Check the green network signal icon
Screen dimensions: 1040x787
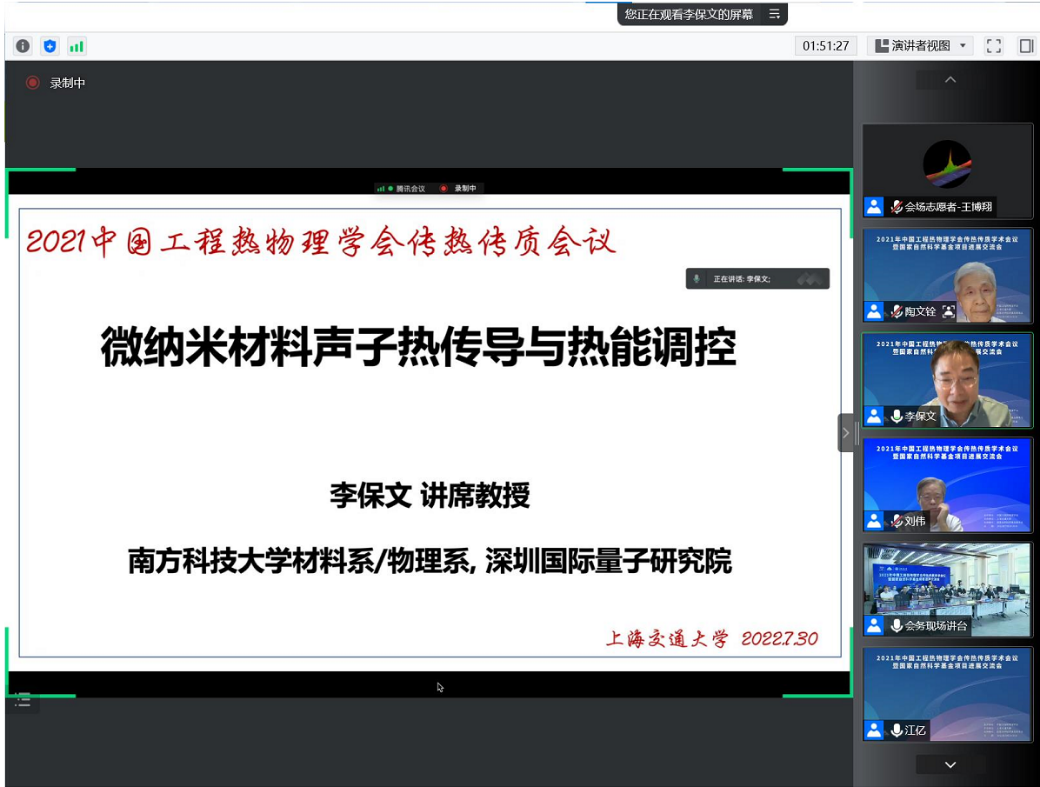(x=77, y=46)
